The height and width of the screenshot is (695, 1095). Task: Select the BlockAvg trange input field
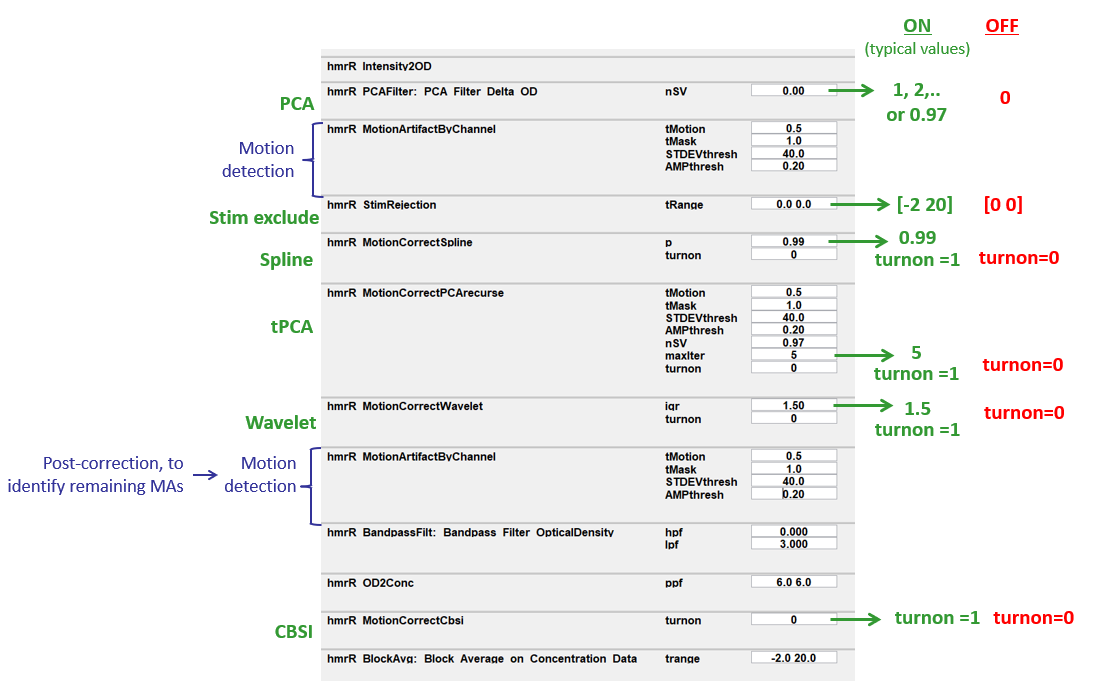coord(793,658)
